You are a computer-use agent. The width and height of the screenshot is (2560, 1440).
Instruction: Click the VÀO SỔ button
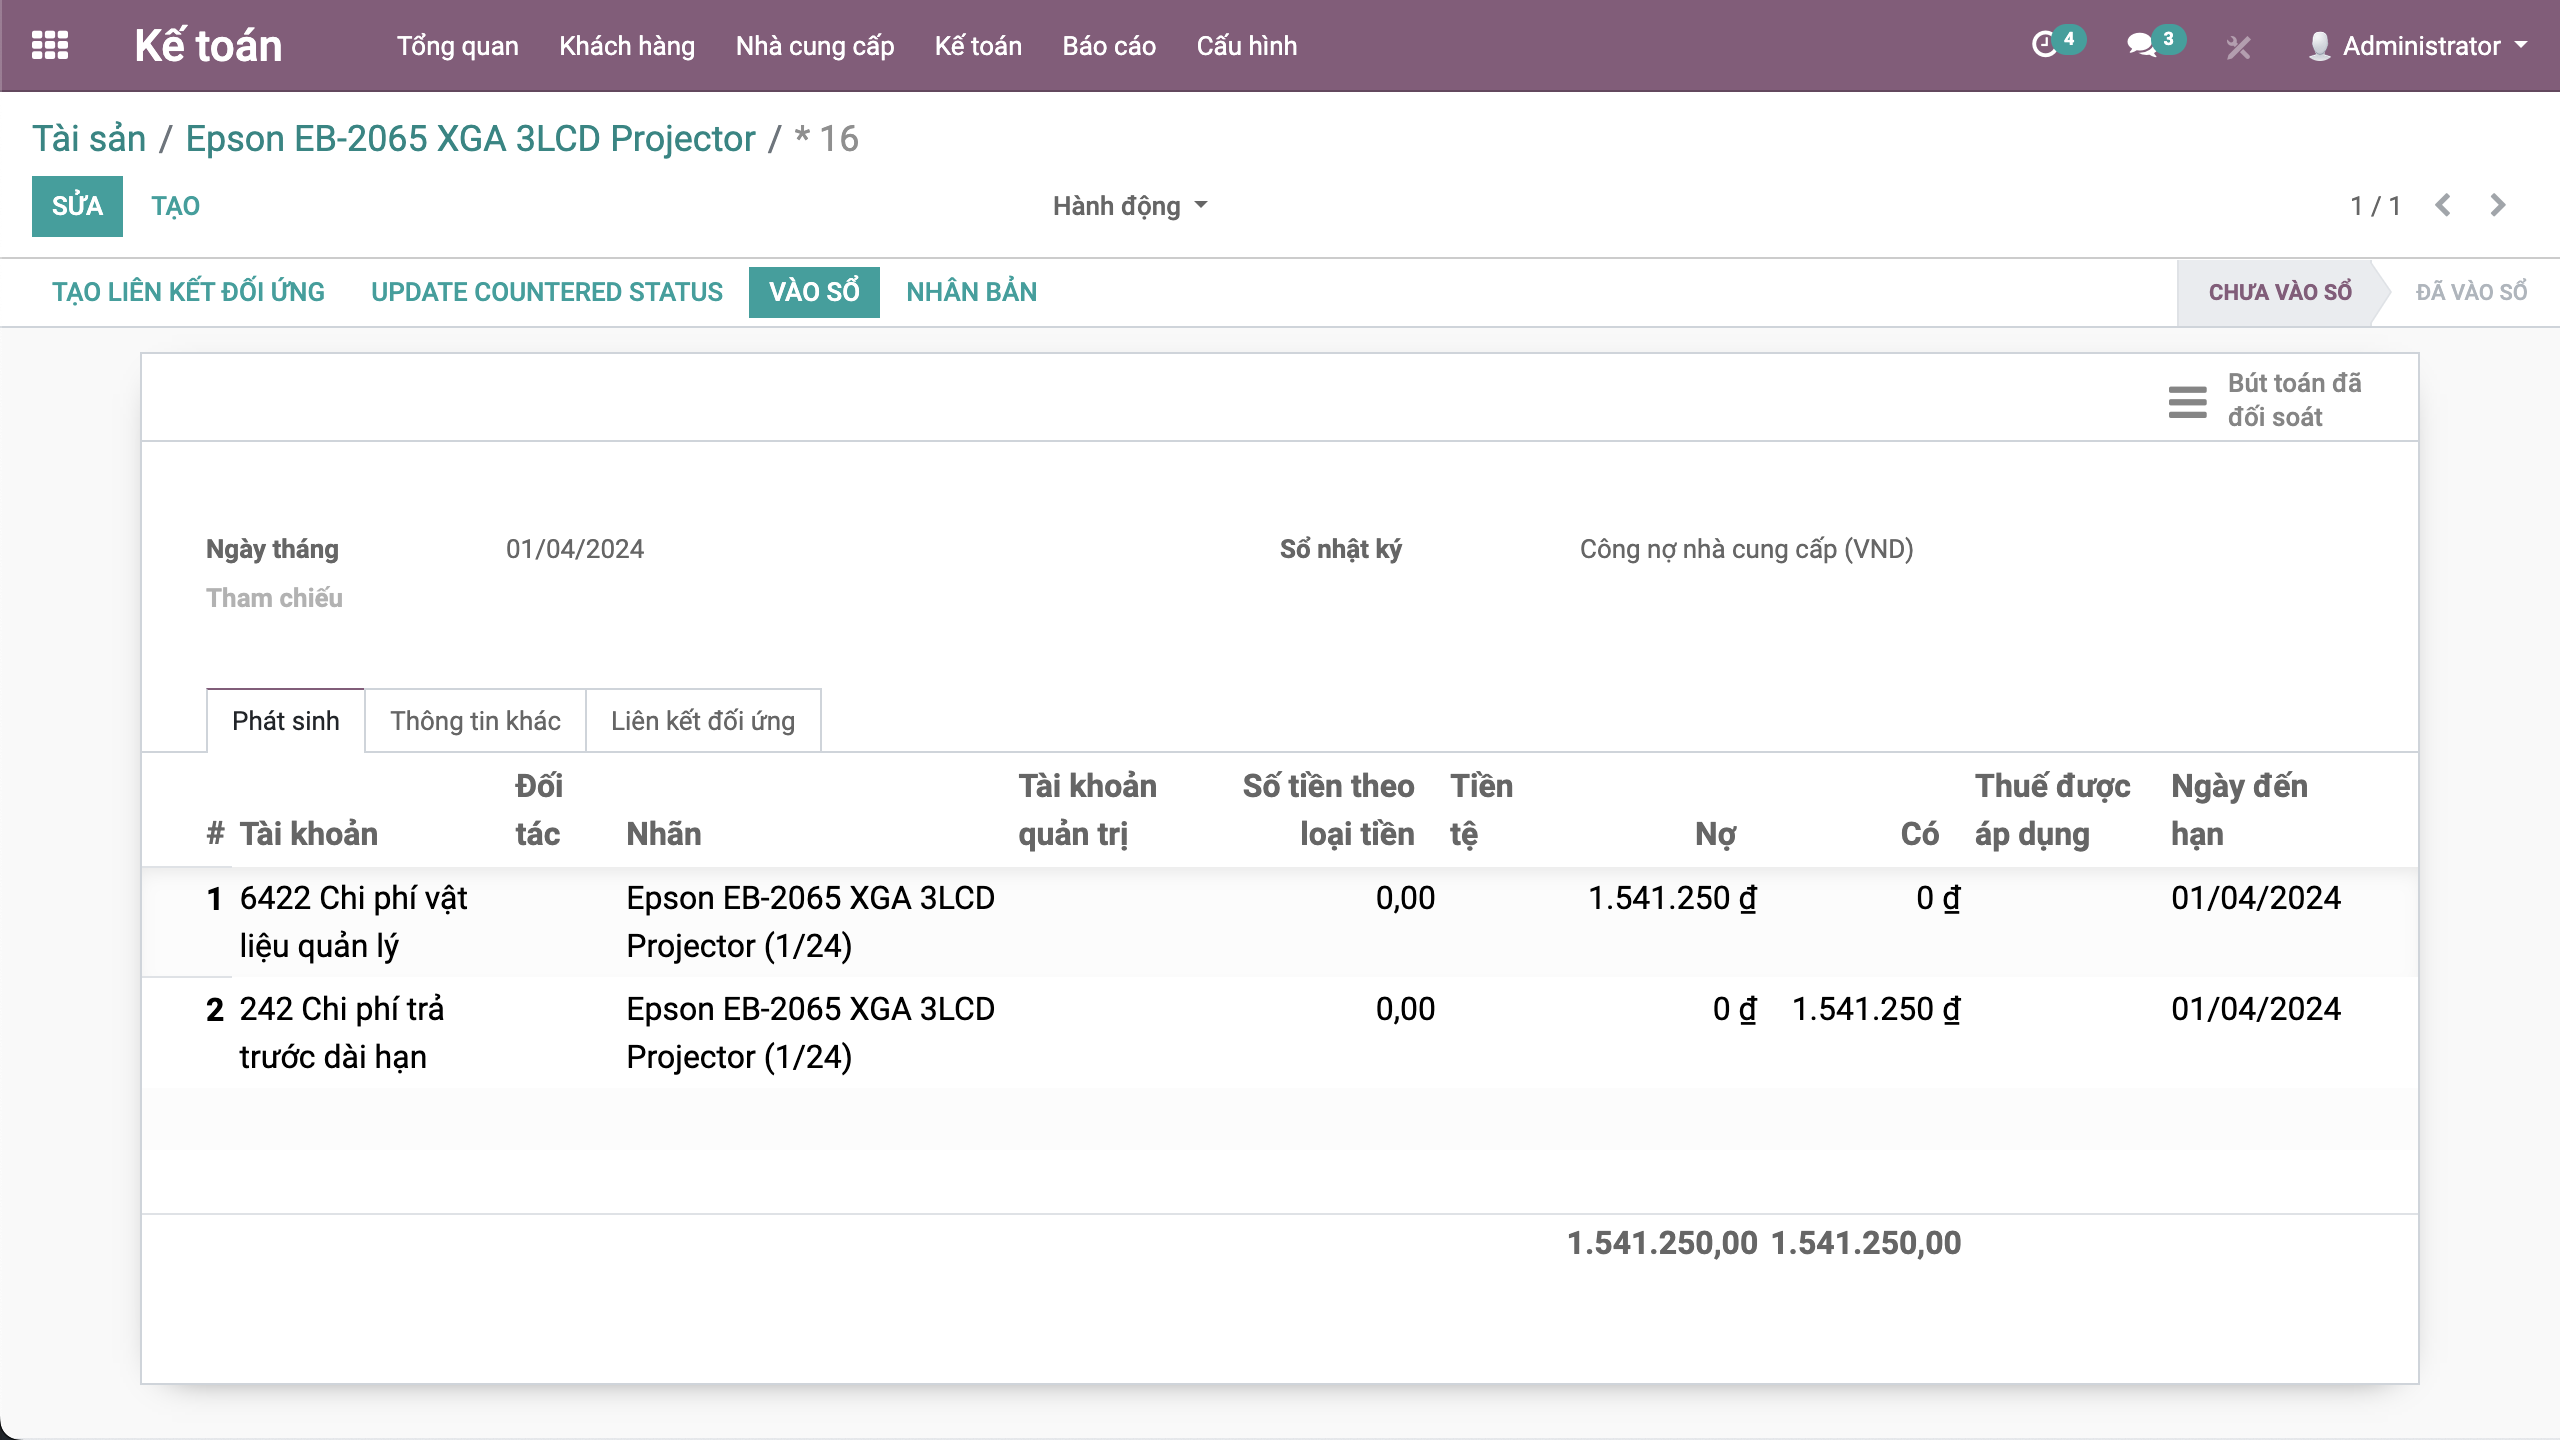tap(813, 292)
